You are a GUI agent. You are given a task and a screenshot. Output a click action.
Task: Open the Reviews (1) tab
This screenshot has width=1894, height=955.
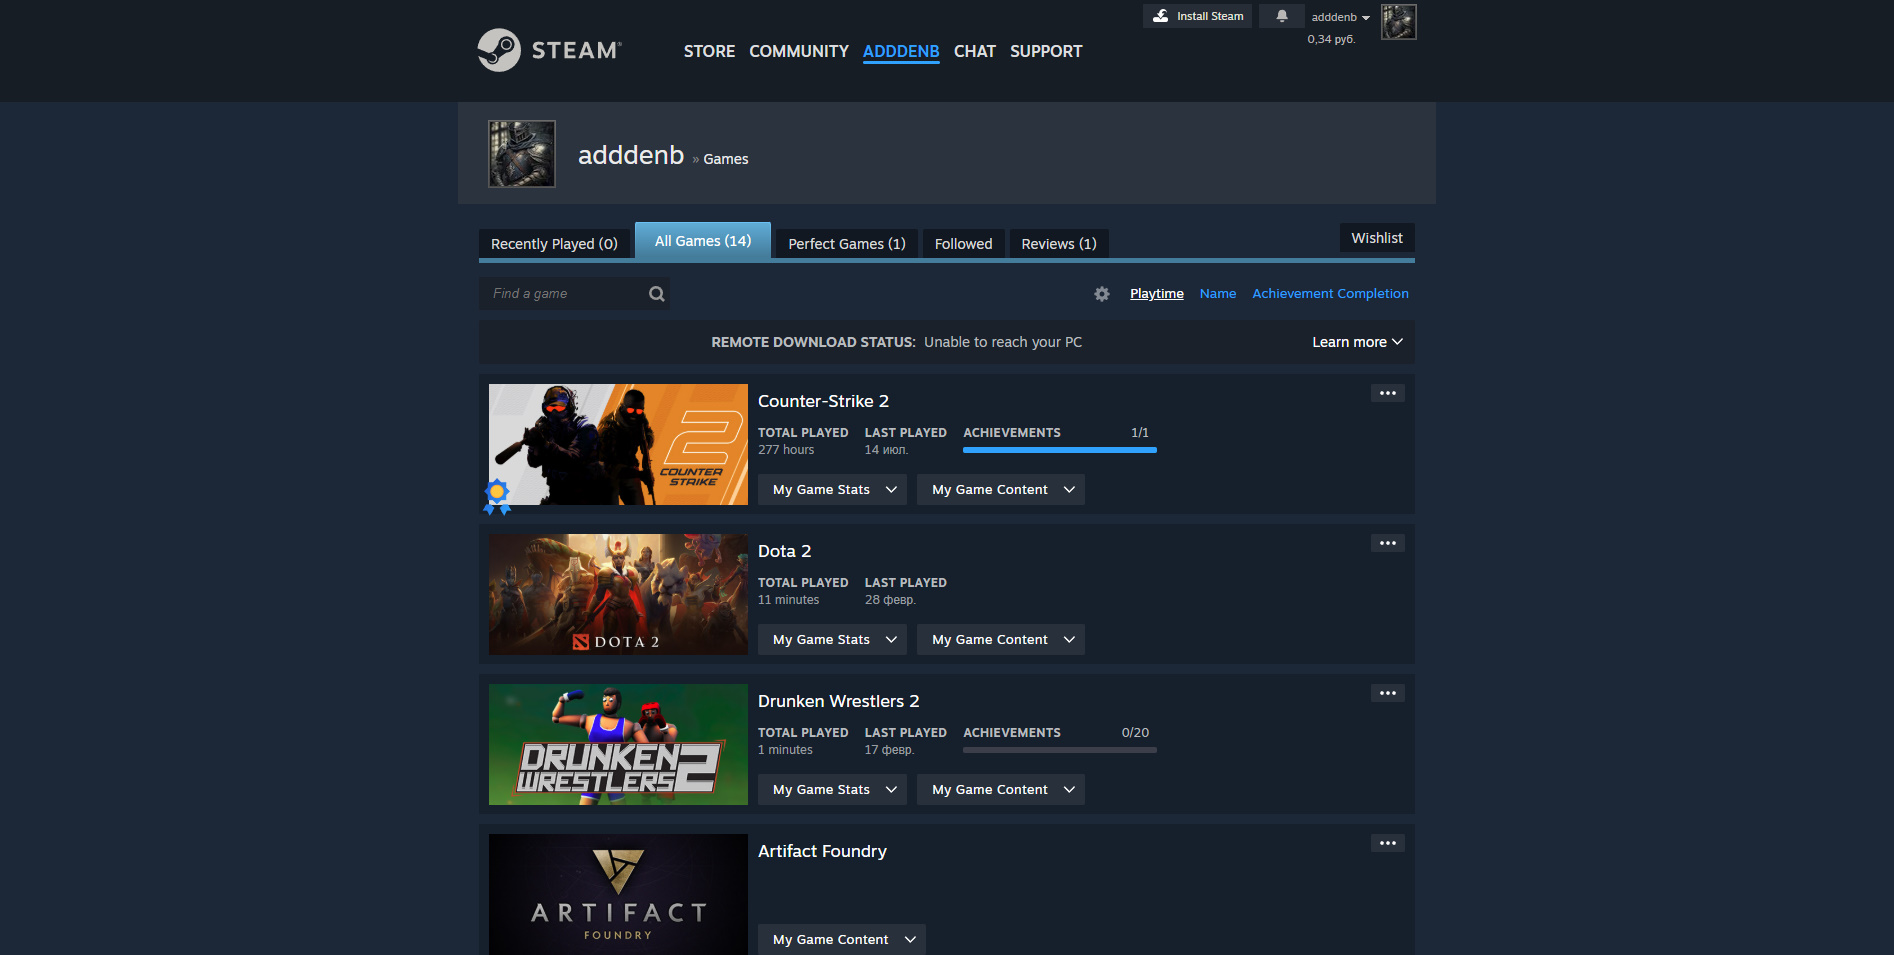(1059, 244)
